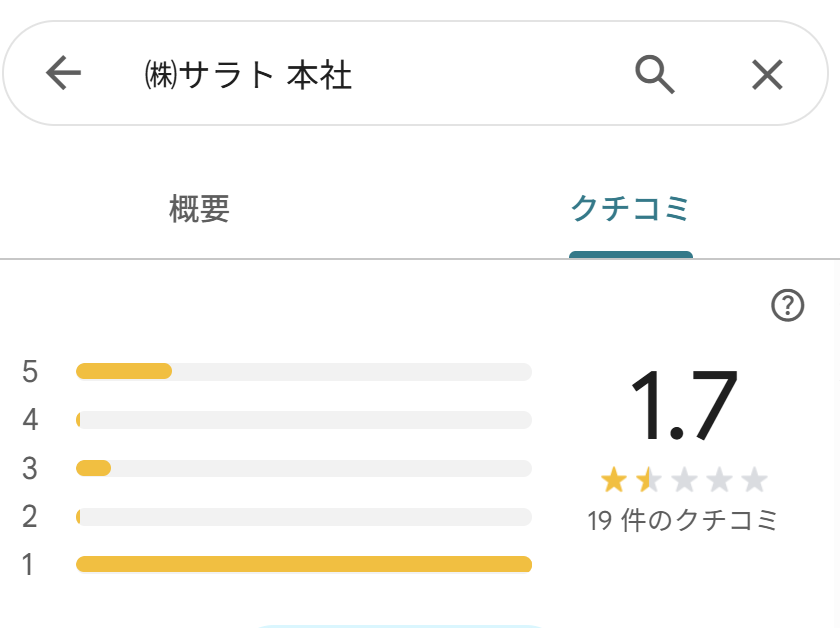Image resolution: width=840 pixels, height=628 pixels.
Task: Clear the search with the X icon
Action: point(767,74)
